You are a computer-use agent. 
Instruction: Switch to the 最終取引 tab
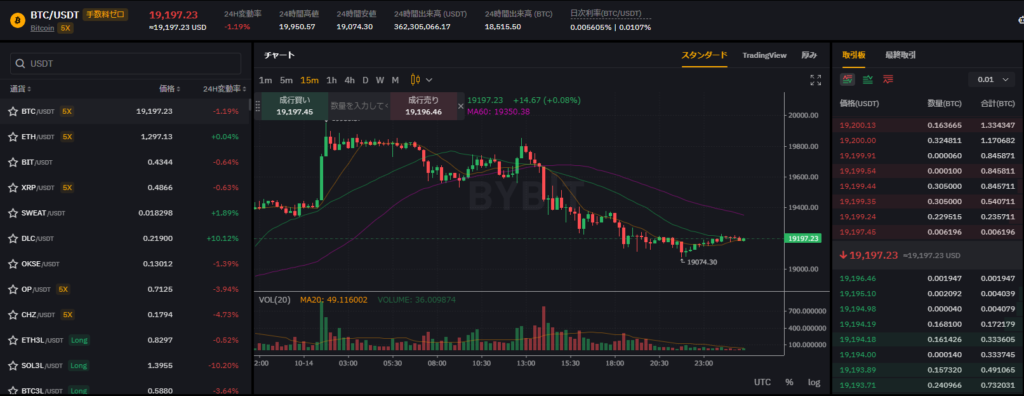[900, 56]
